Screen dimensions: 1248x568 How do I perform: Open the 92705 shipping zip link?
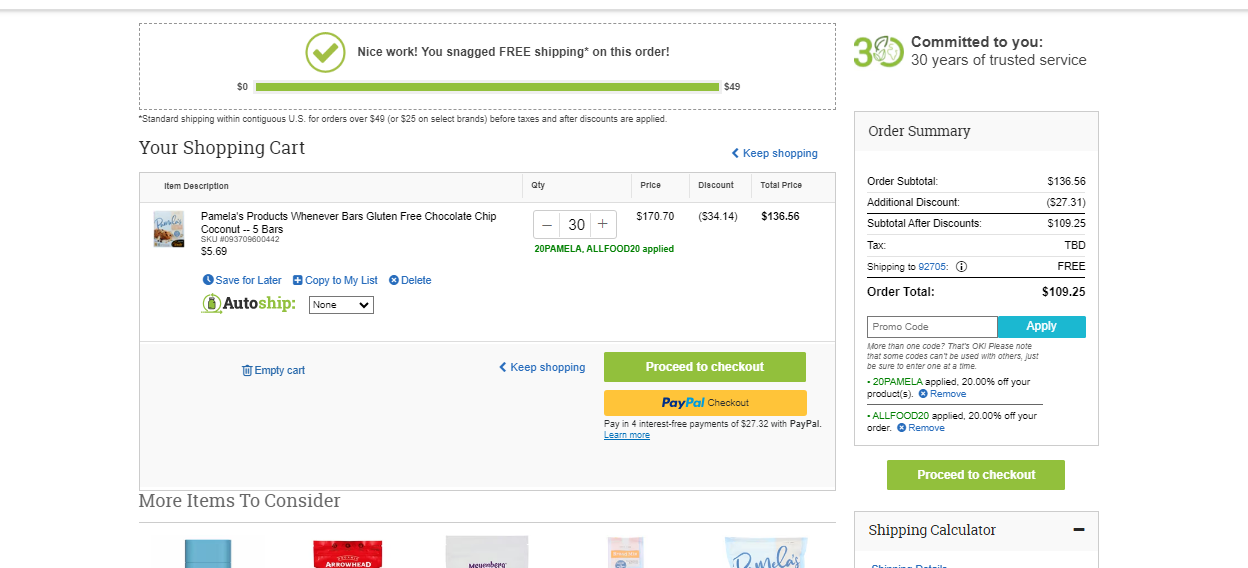coord(932,267)
